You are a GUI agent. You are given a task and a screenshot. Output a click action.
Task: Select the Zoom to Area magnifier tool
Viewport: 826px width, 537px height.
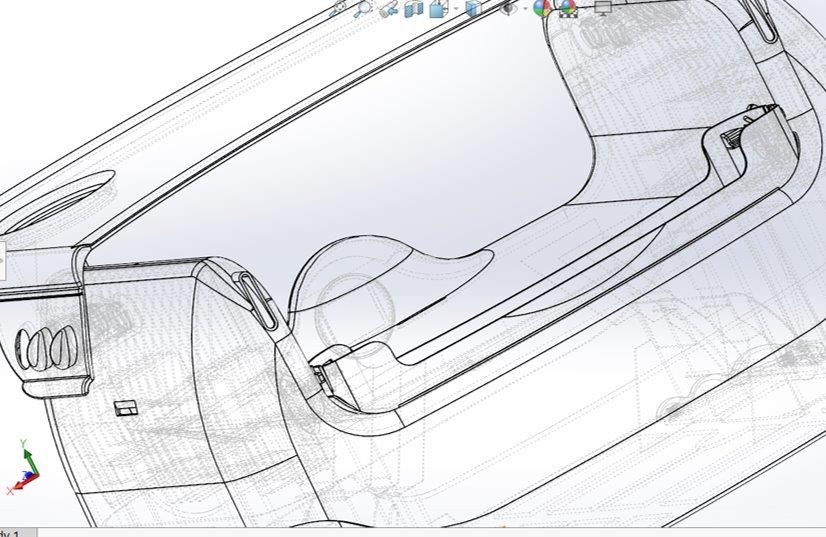pyautogui.click(x=363, y=8)
